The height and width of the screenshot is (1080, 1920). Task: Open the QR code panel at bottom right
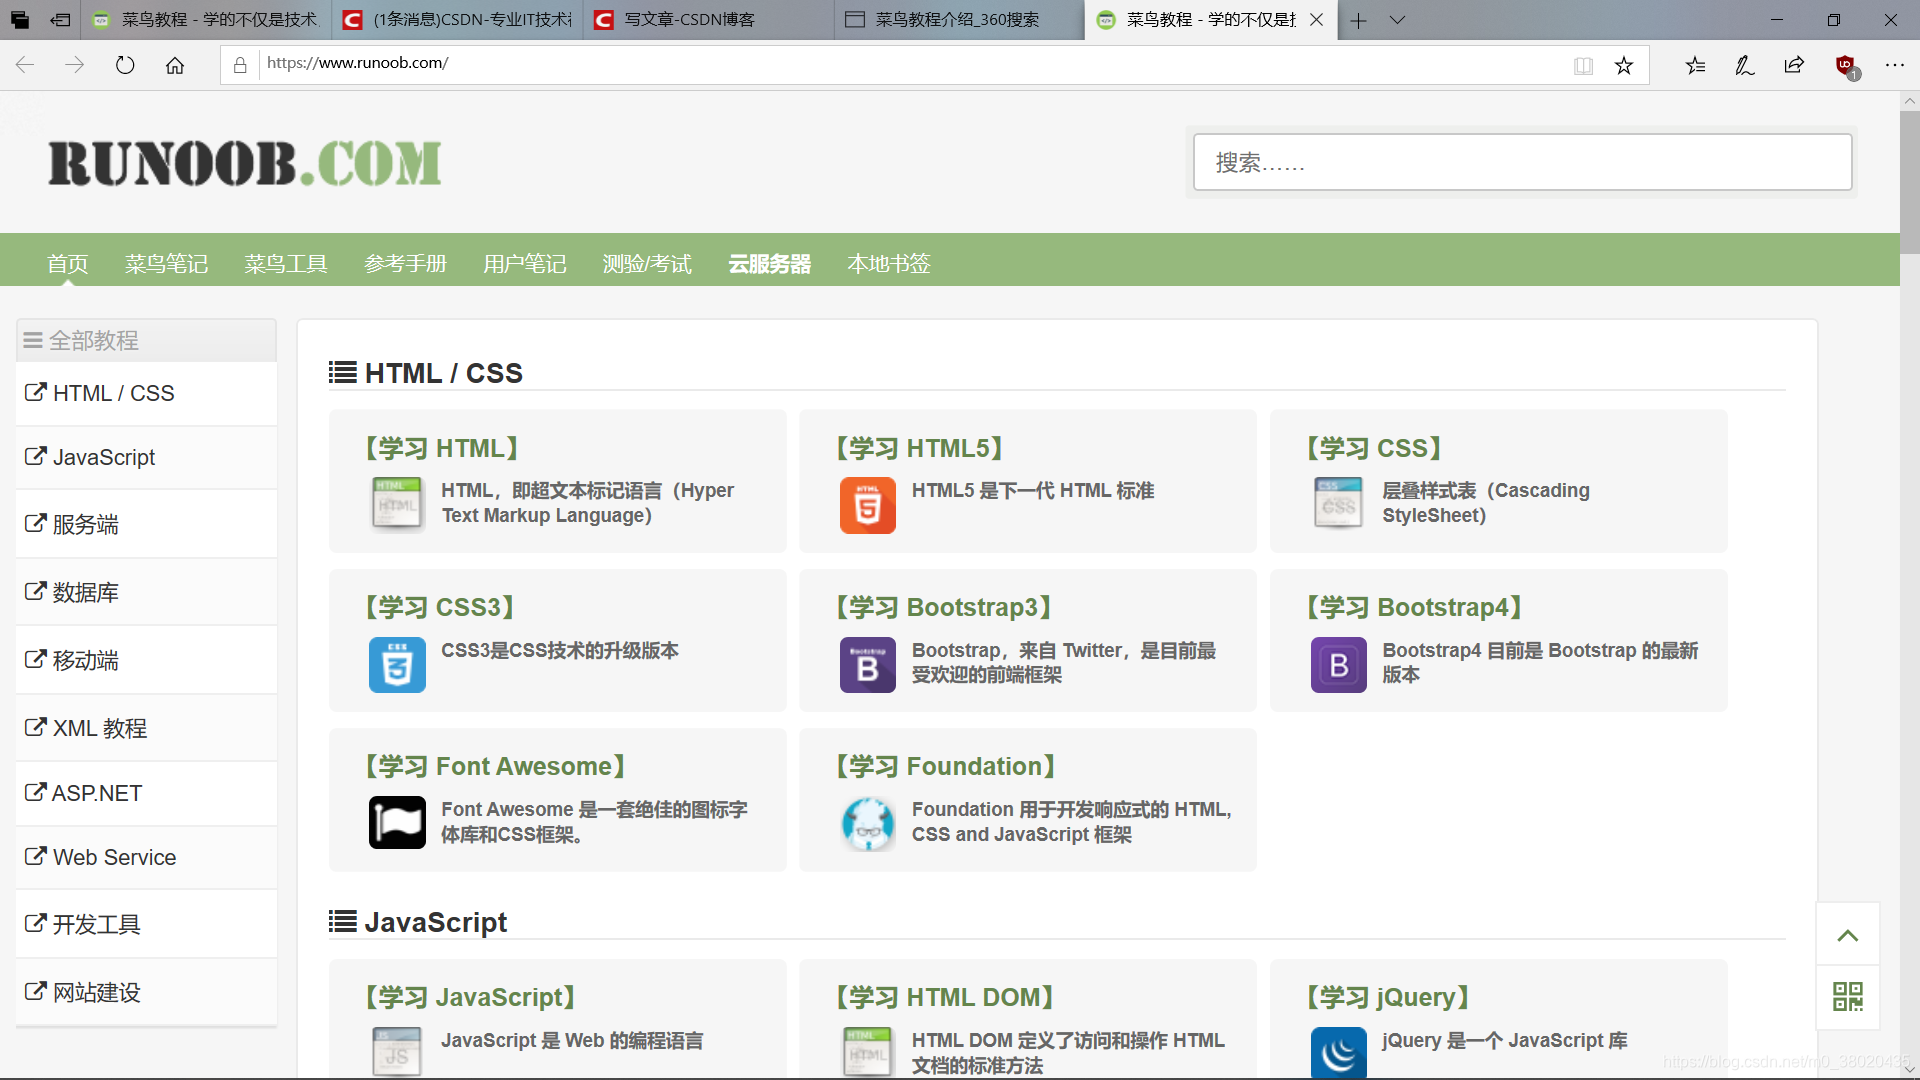coord(1848,996)
